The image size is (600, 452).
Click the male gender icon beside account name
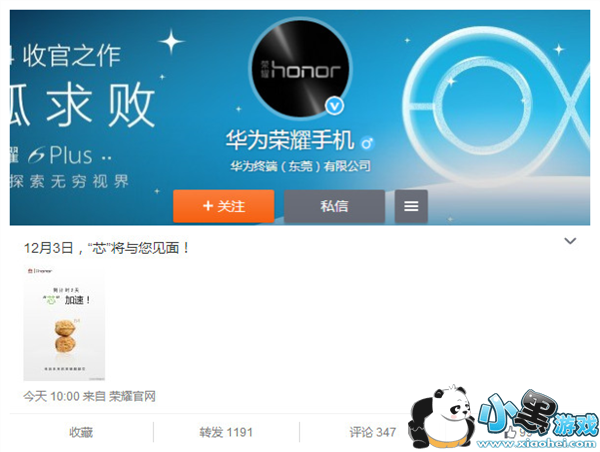368,143
